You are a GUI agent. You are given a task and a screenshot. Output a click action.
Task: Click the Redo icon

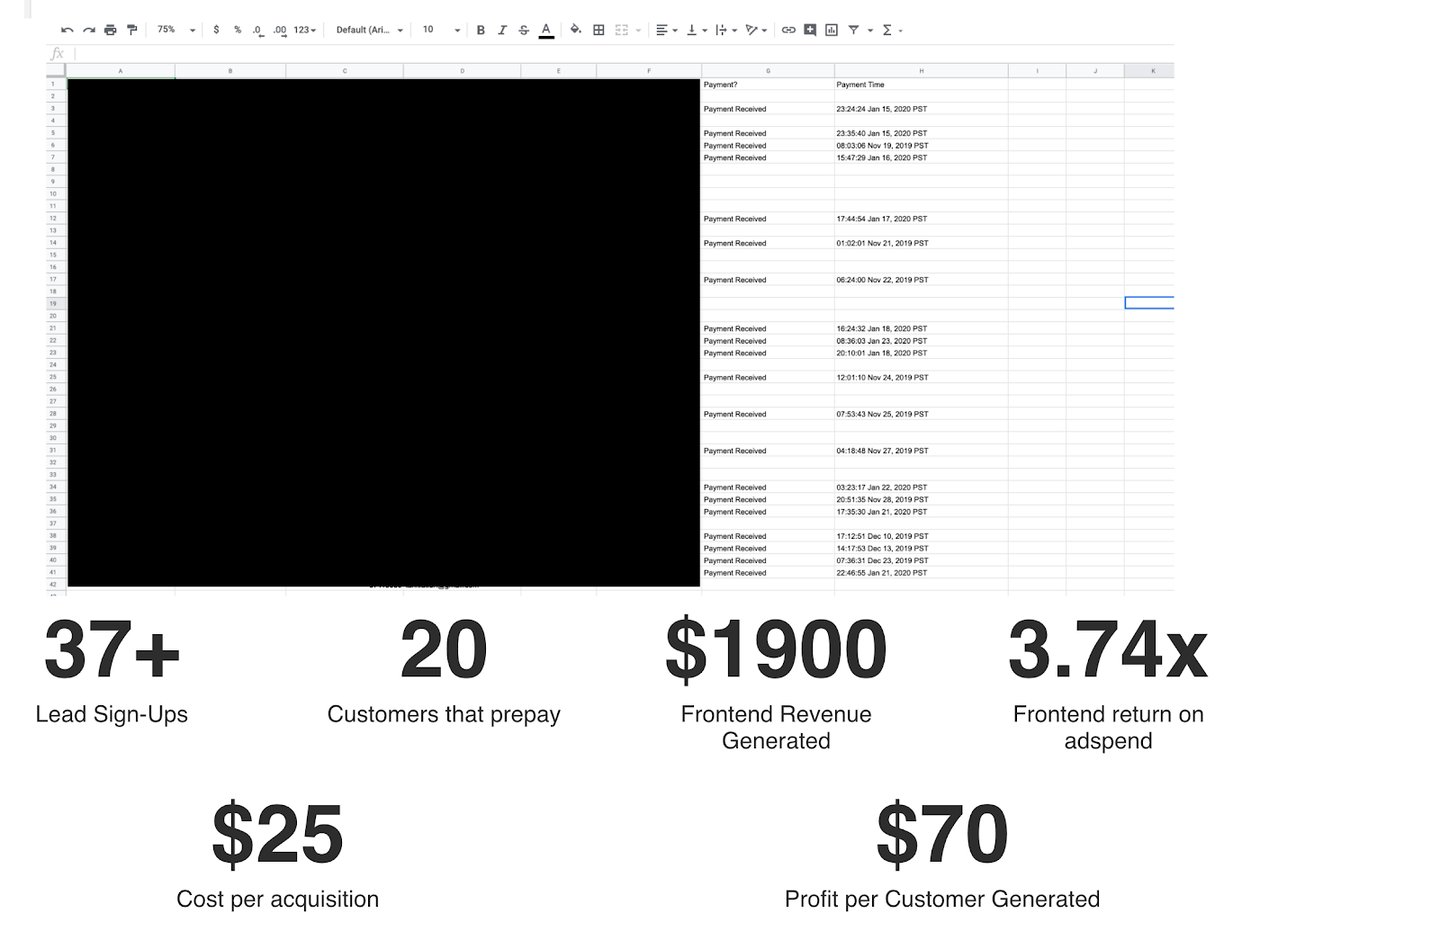89,30
